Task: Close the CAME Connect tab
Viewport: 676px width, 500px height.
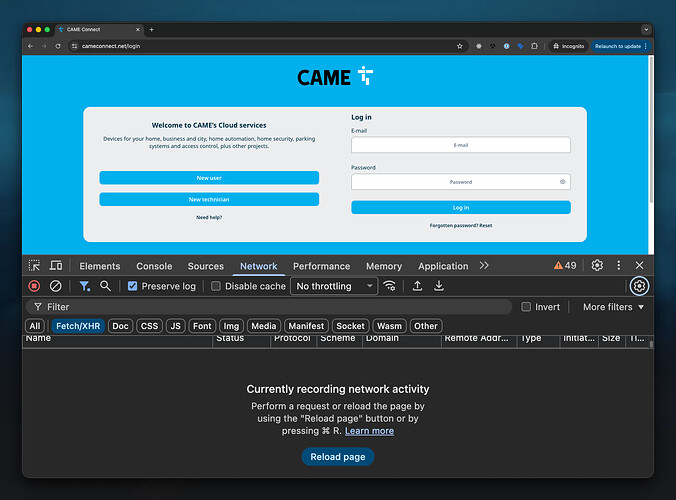Action: pos(138,30)
